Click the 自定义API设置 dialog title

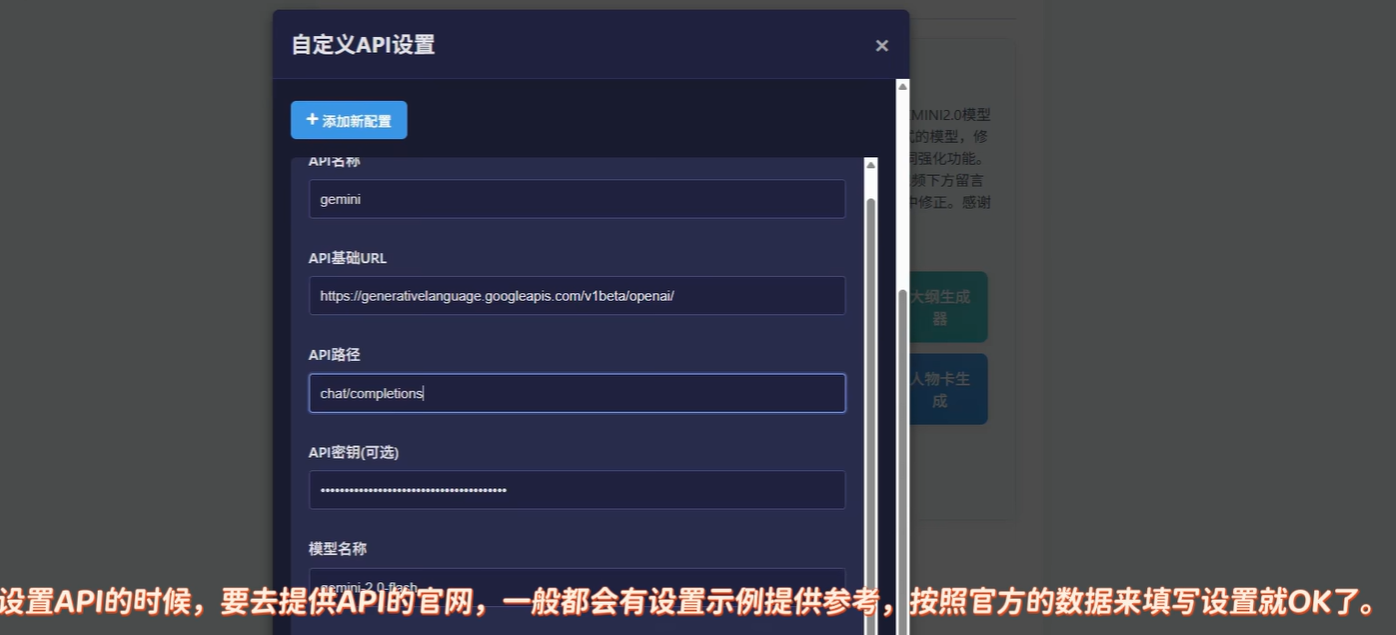(363, 45)
